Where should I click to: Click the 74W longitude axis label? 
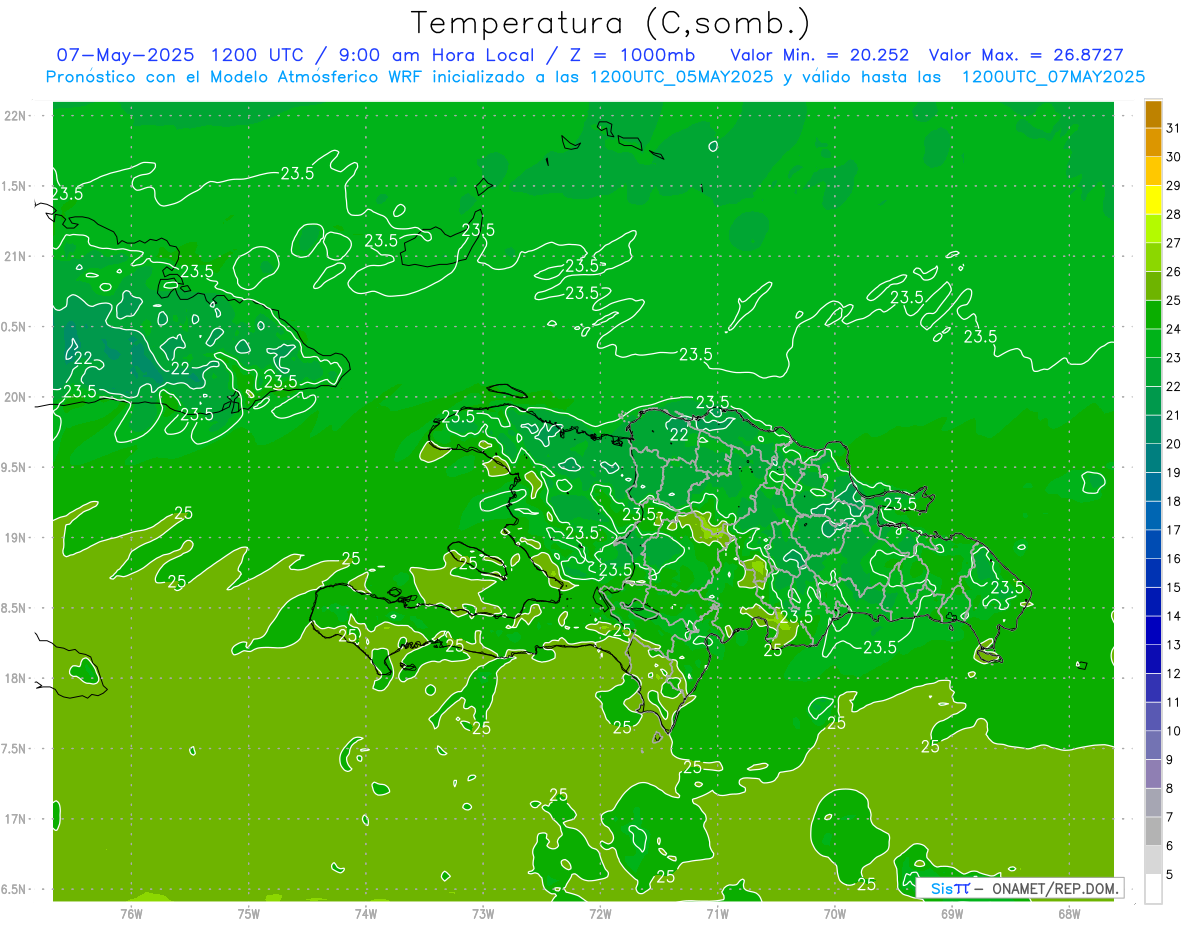pyautogui.click(x=366, y=914)
